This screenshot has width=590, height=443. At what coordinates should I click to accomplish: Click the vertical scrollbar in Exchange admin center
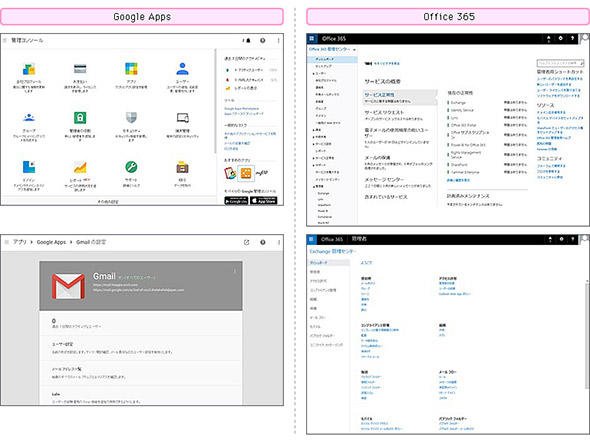pos(587,335)
